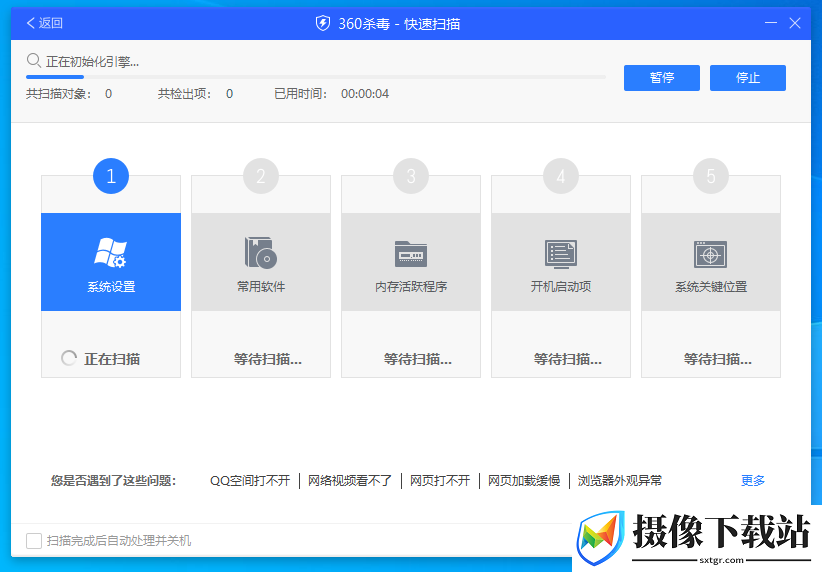Screen dimensions: 822x572
Task: Click step number 2 circle
Action: [x=261, y=176]
